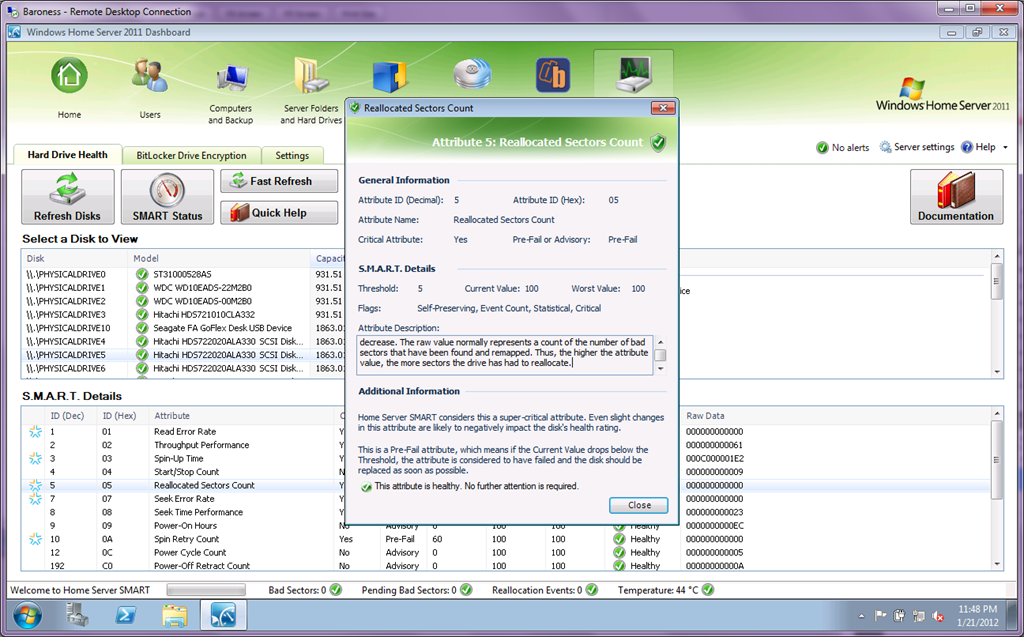Image resolution: width=1024 pixels, height=637 pixels.
Task: Click the check icon beside 'This attribute is healthy'
Action: pyautogui.click(x=366, y=487)
